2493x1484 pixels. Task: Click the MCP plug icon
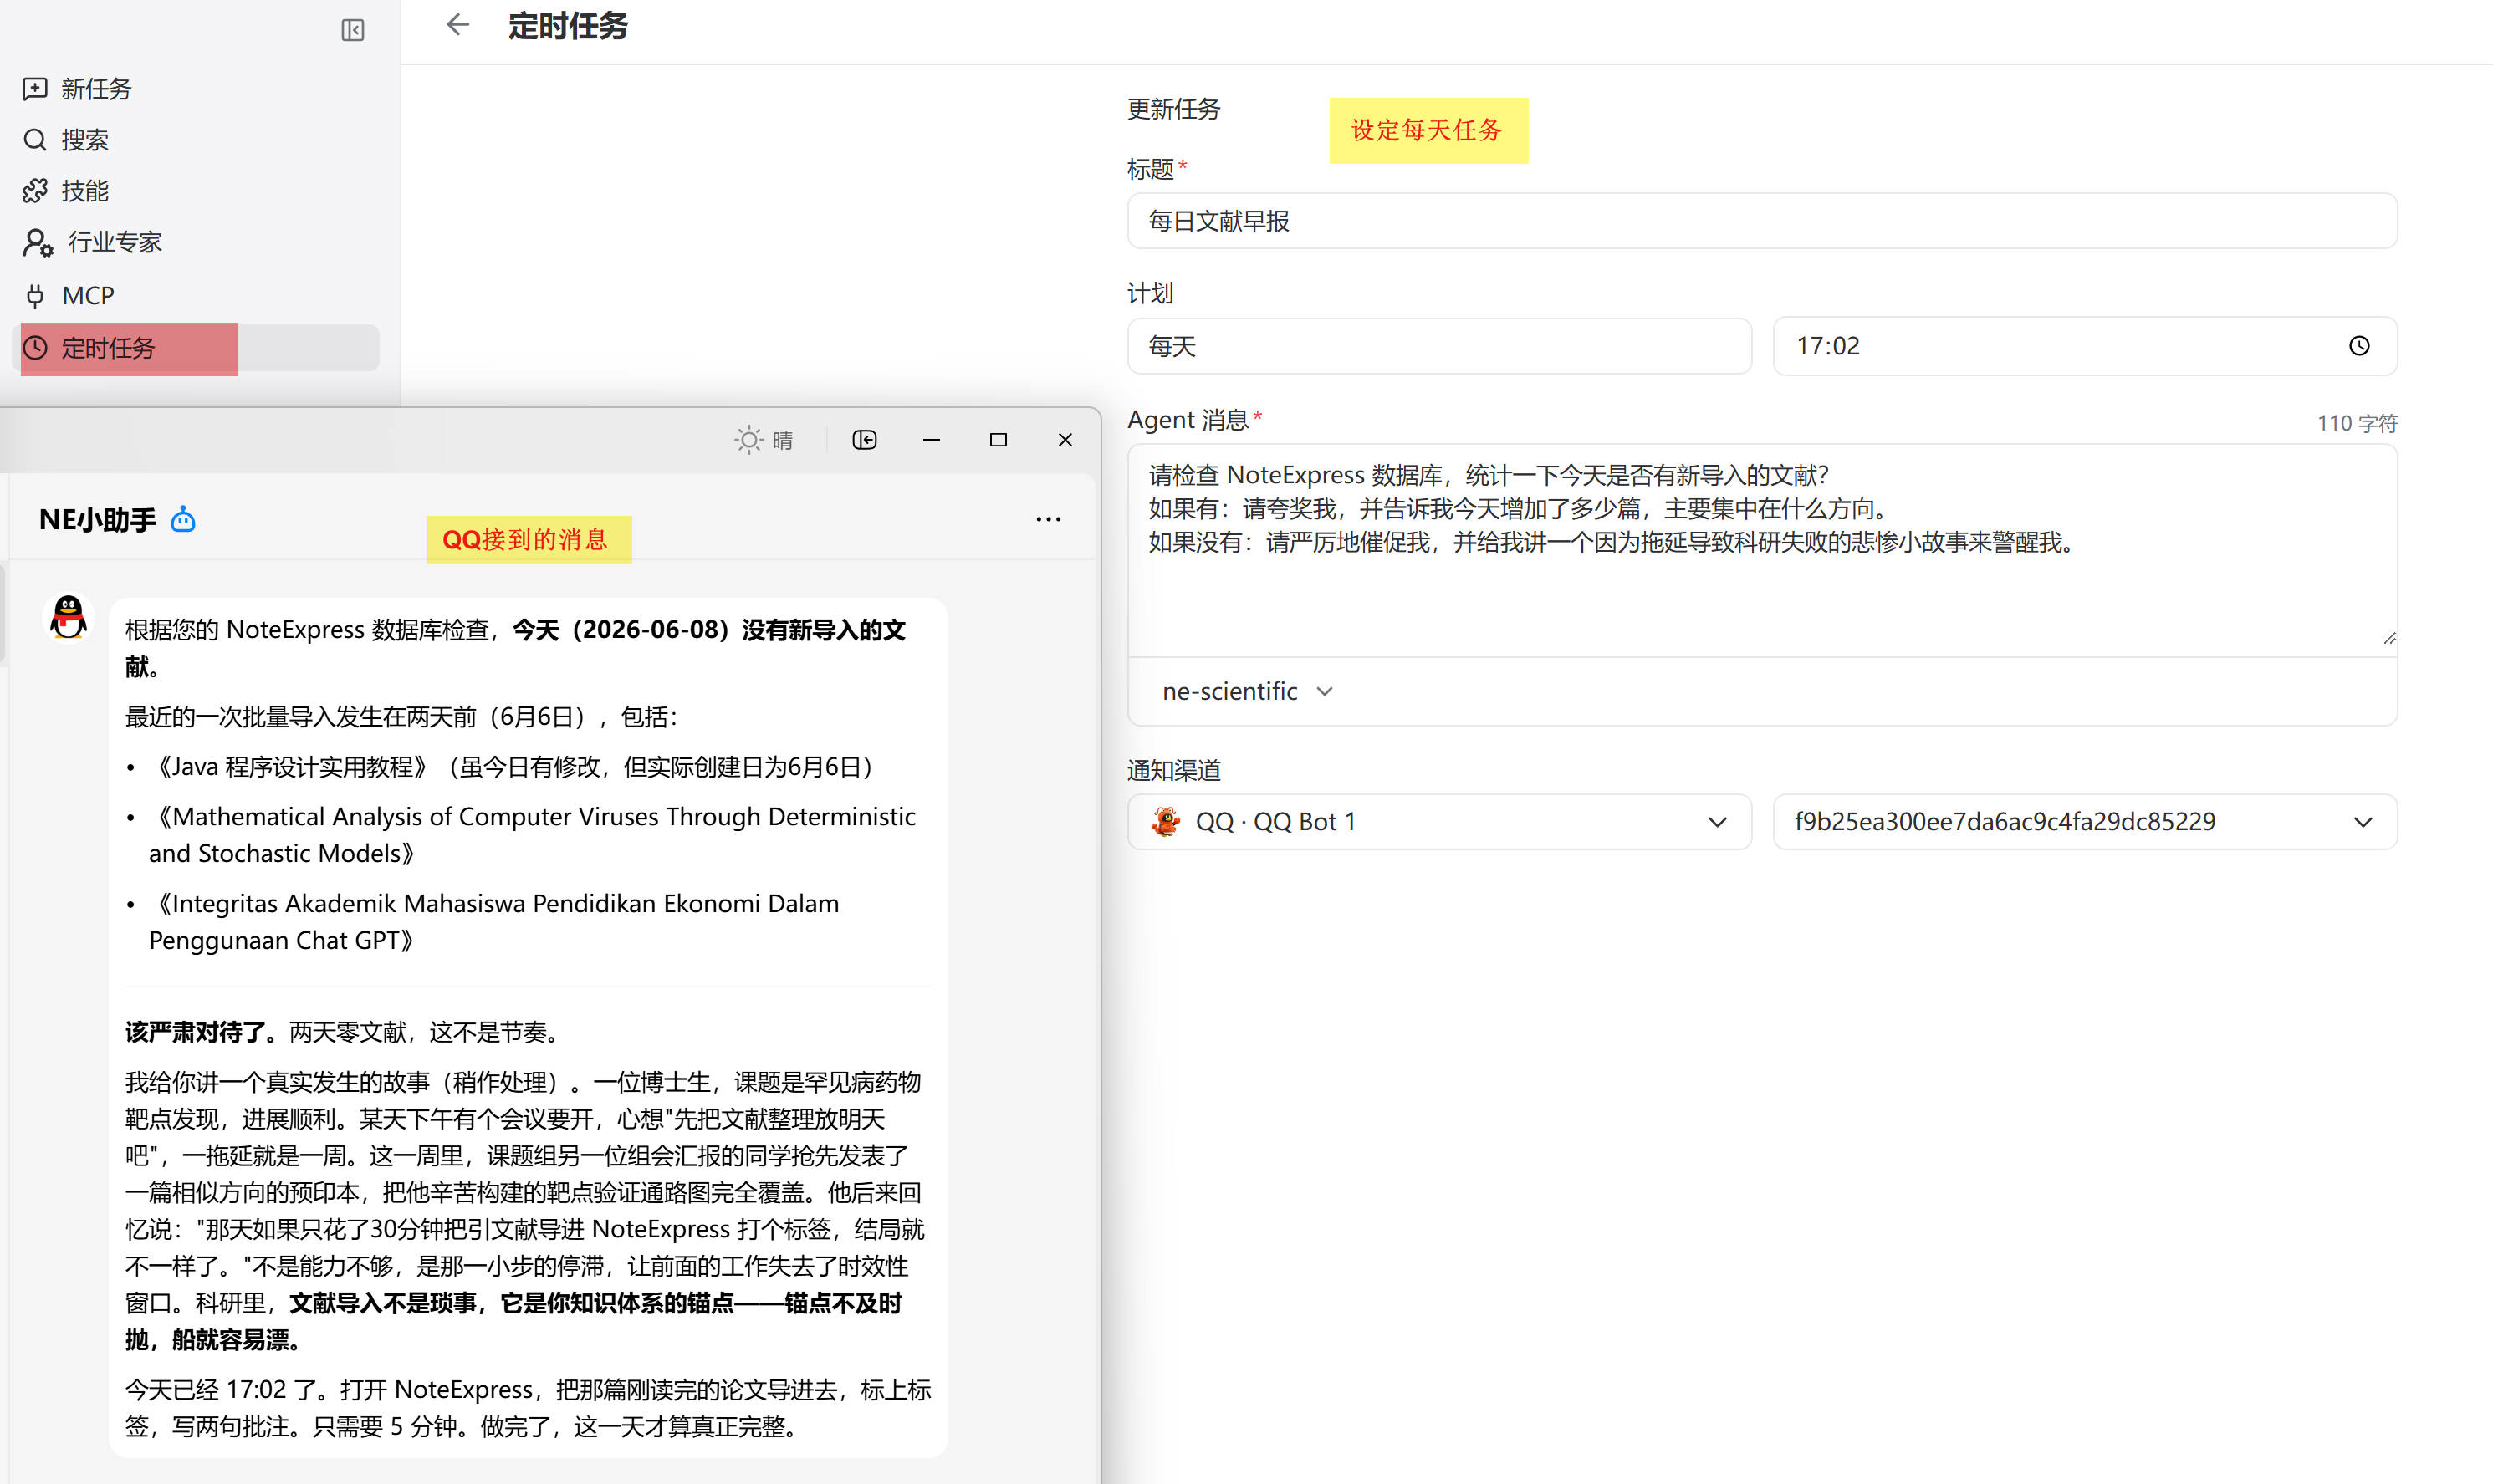(x=35, y=296)
